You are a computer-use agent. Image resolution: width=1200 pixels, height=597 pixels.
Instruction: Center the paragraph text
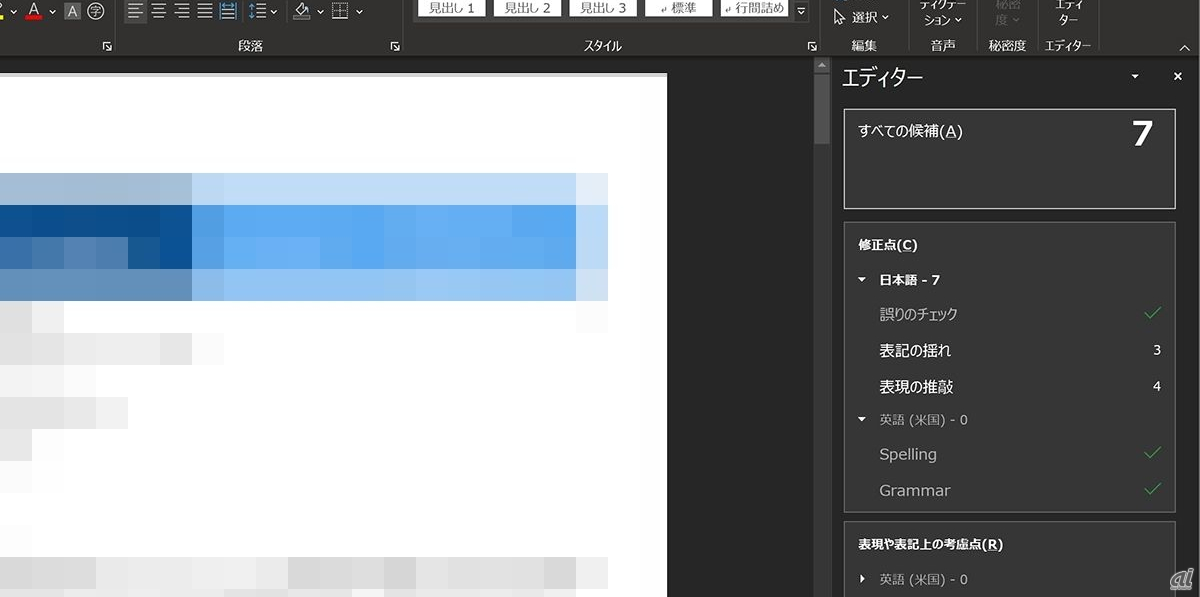coord(158,11)
